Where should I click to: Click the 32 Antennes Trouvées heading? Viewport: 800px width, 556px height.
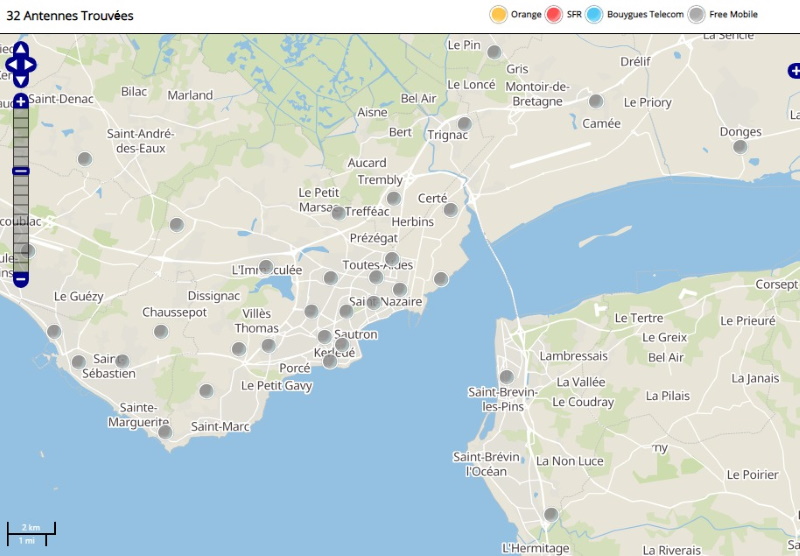click(70, 16)
